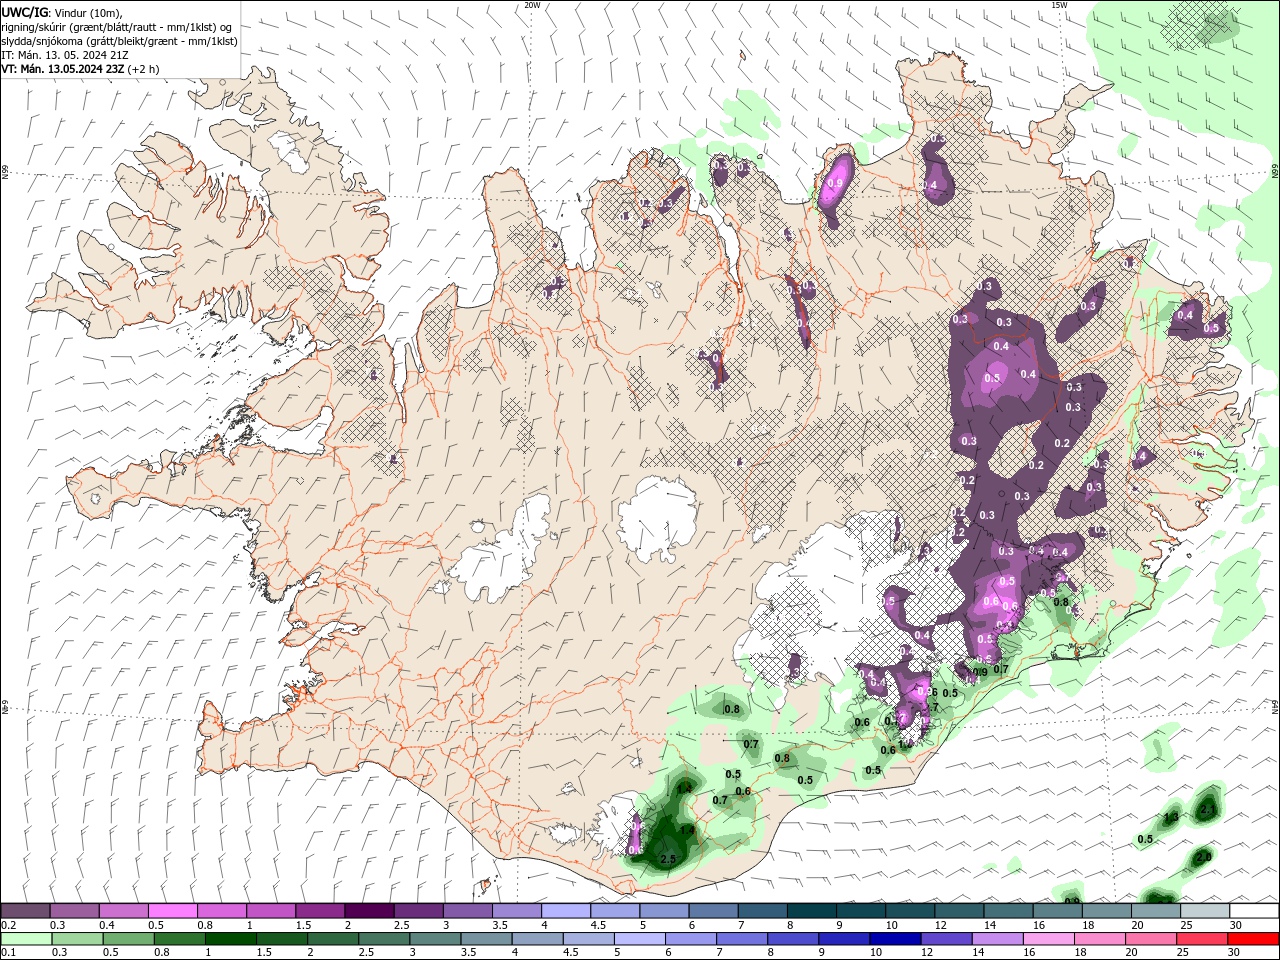Pick the deep blue swatch between 10 and 12 on lower scale
The height and width of the screenshot is (960, 1280).
tap(894, 939)
